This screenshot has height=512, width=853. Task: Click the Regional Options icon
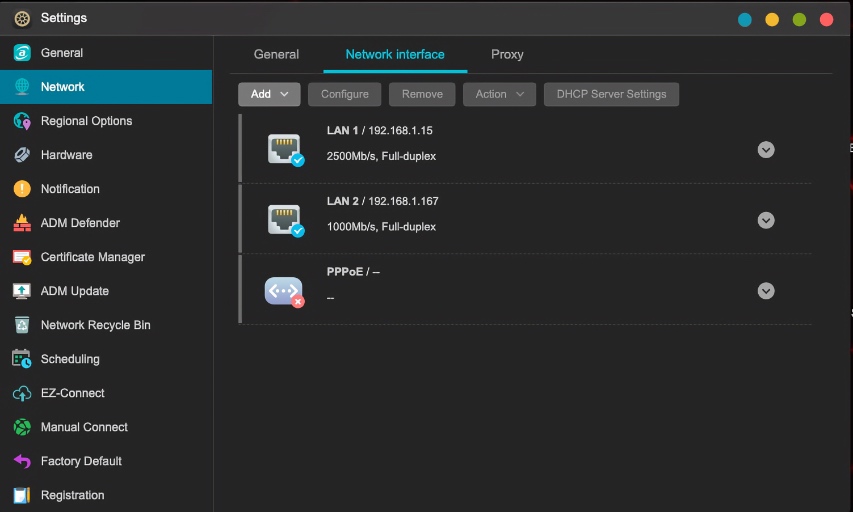click(22, 121)
